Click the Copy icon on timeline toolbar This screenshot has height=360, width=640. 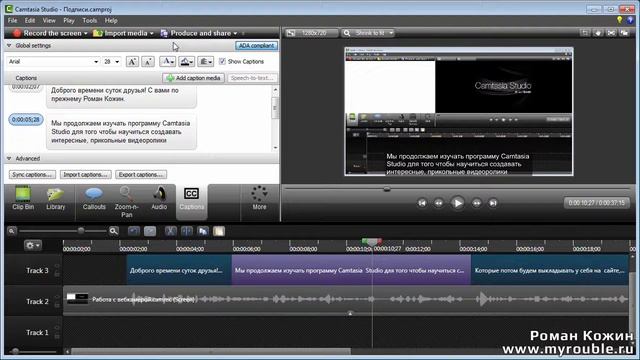203,231
